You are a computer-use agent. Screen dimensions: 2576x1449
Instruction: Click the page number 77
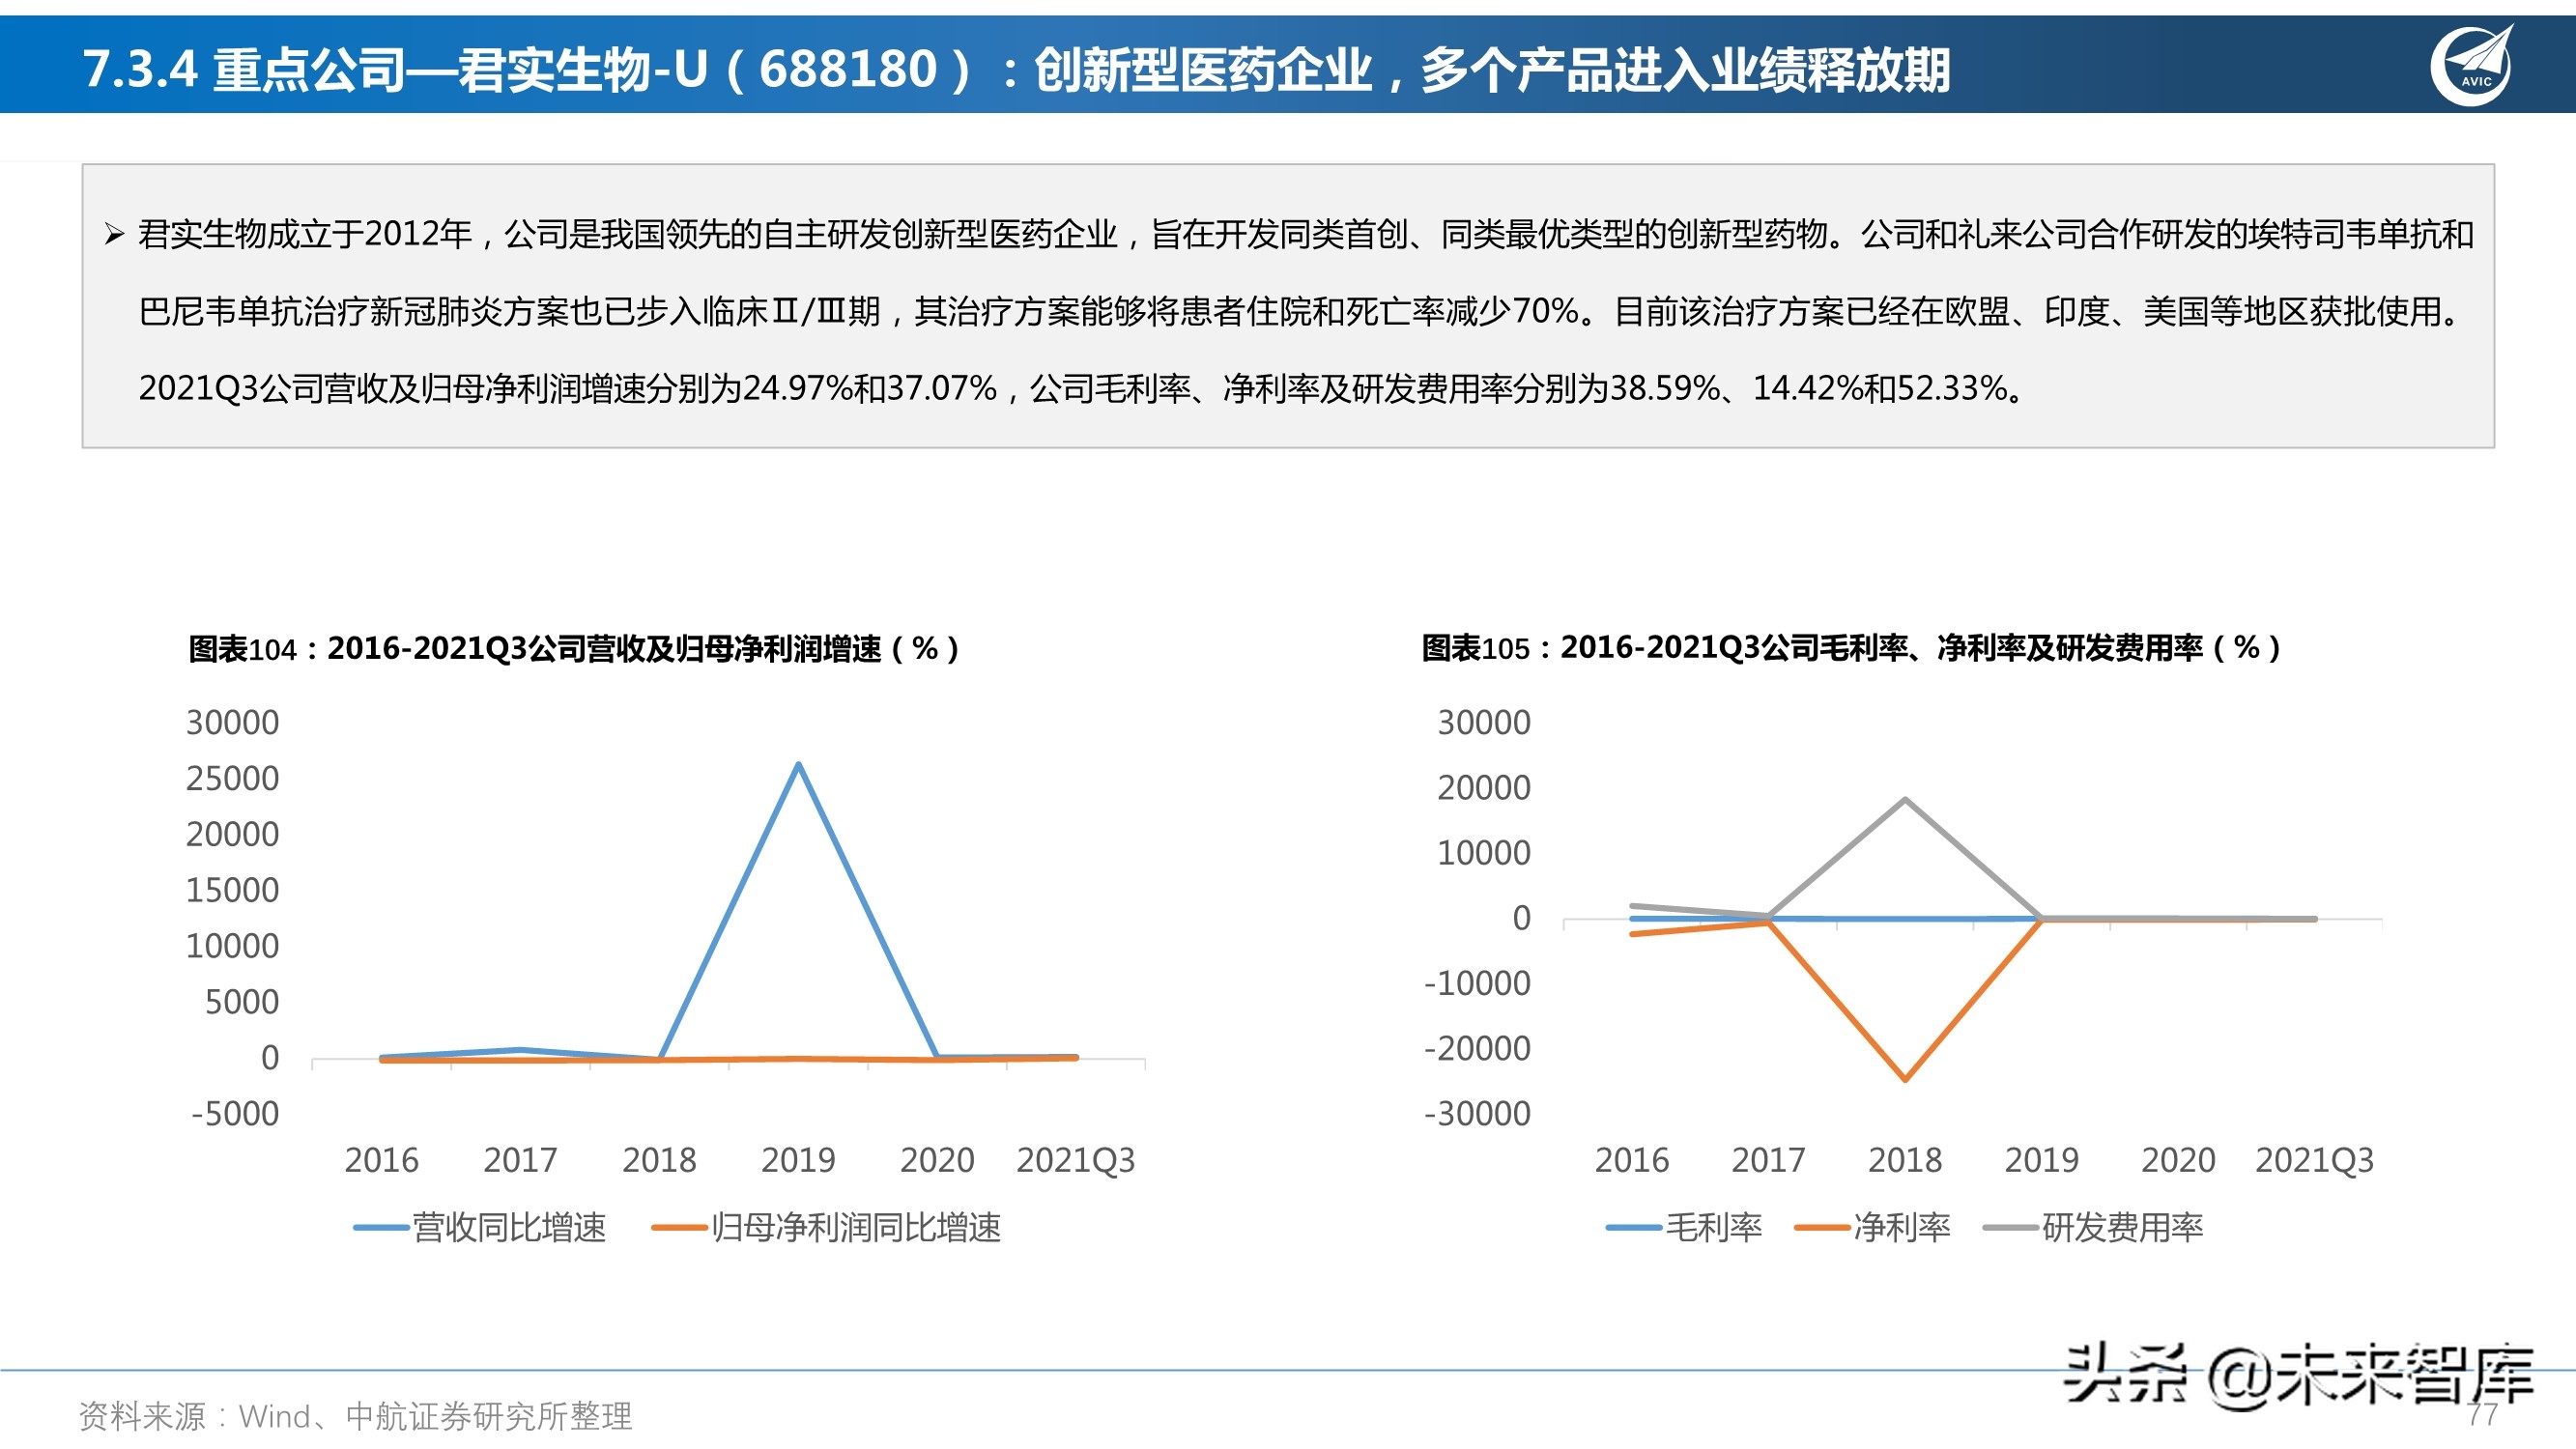click(2482, 1415)
